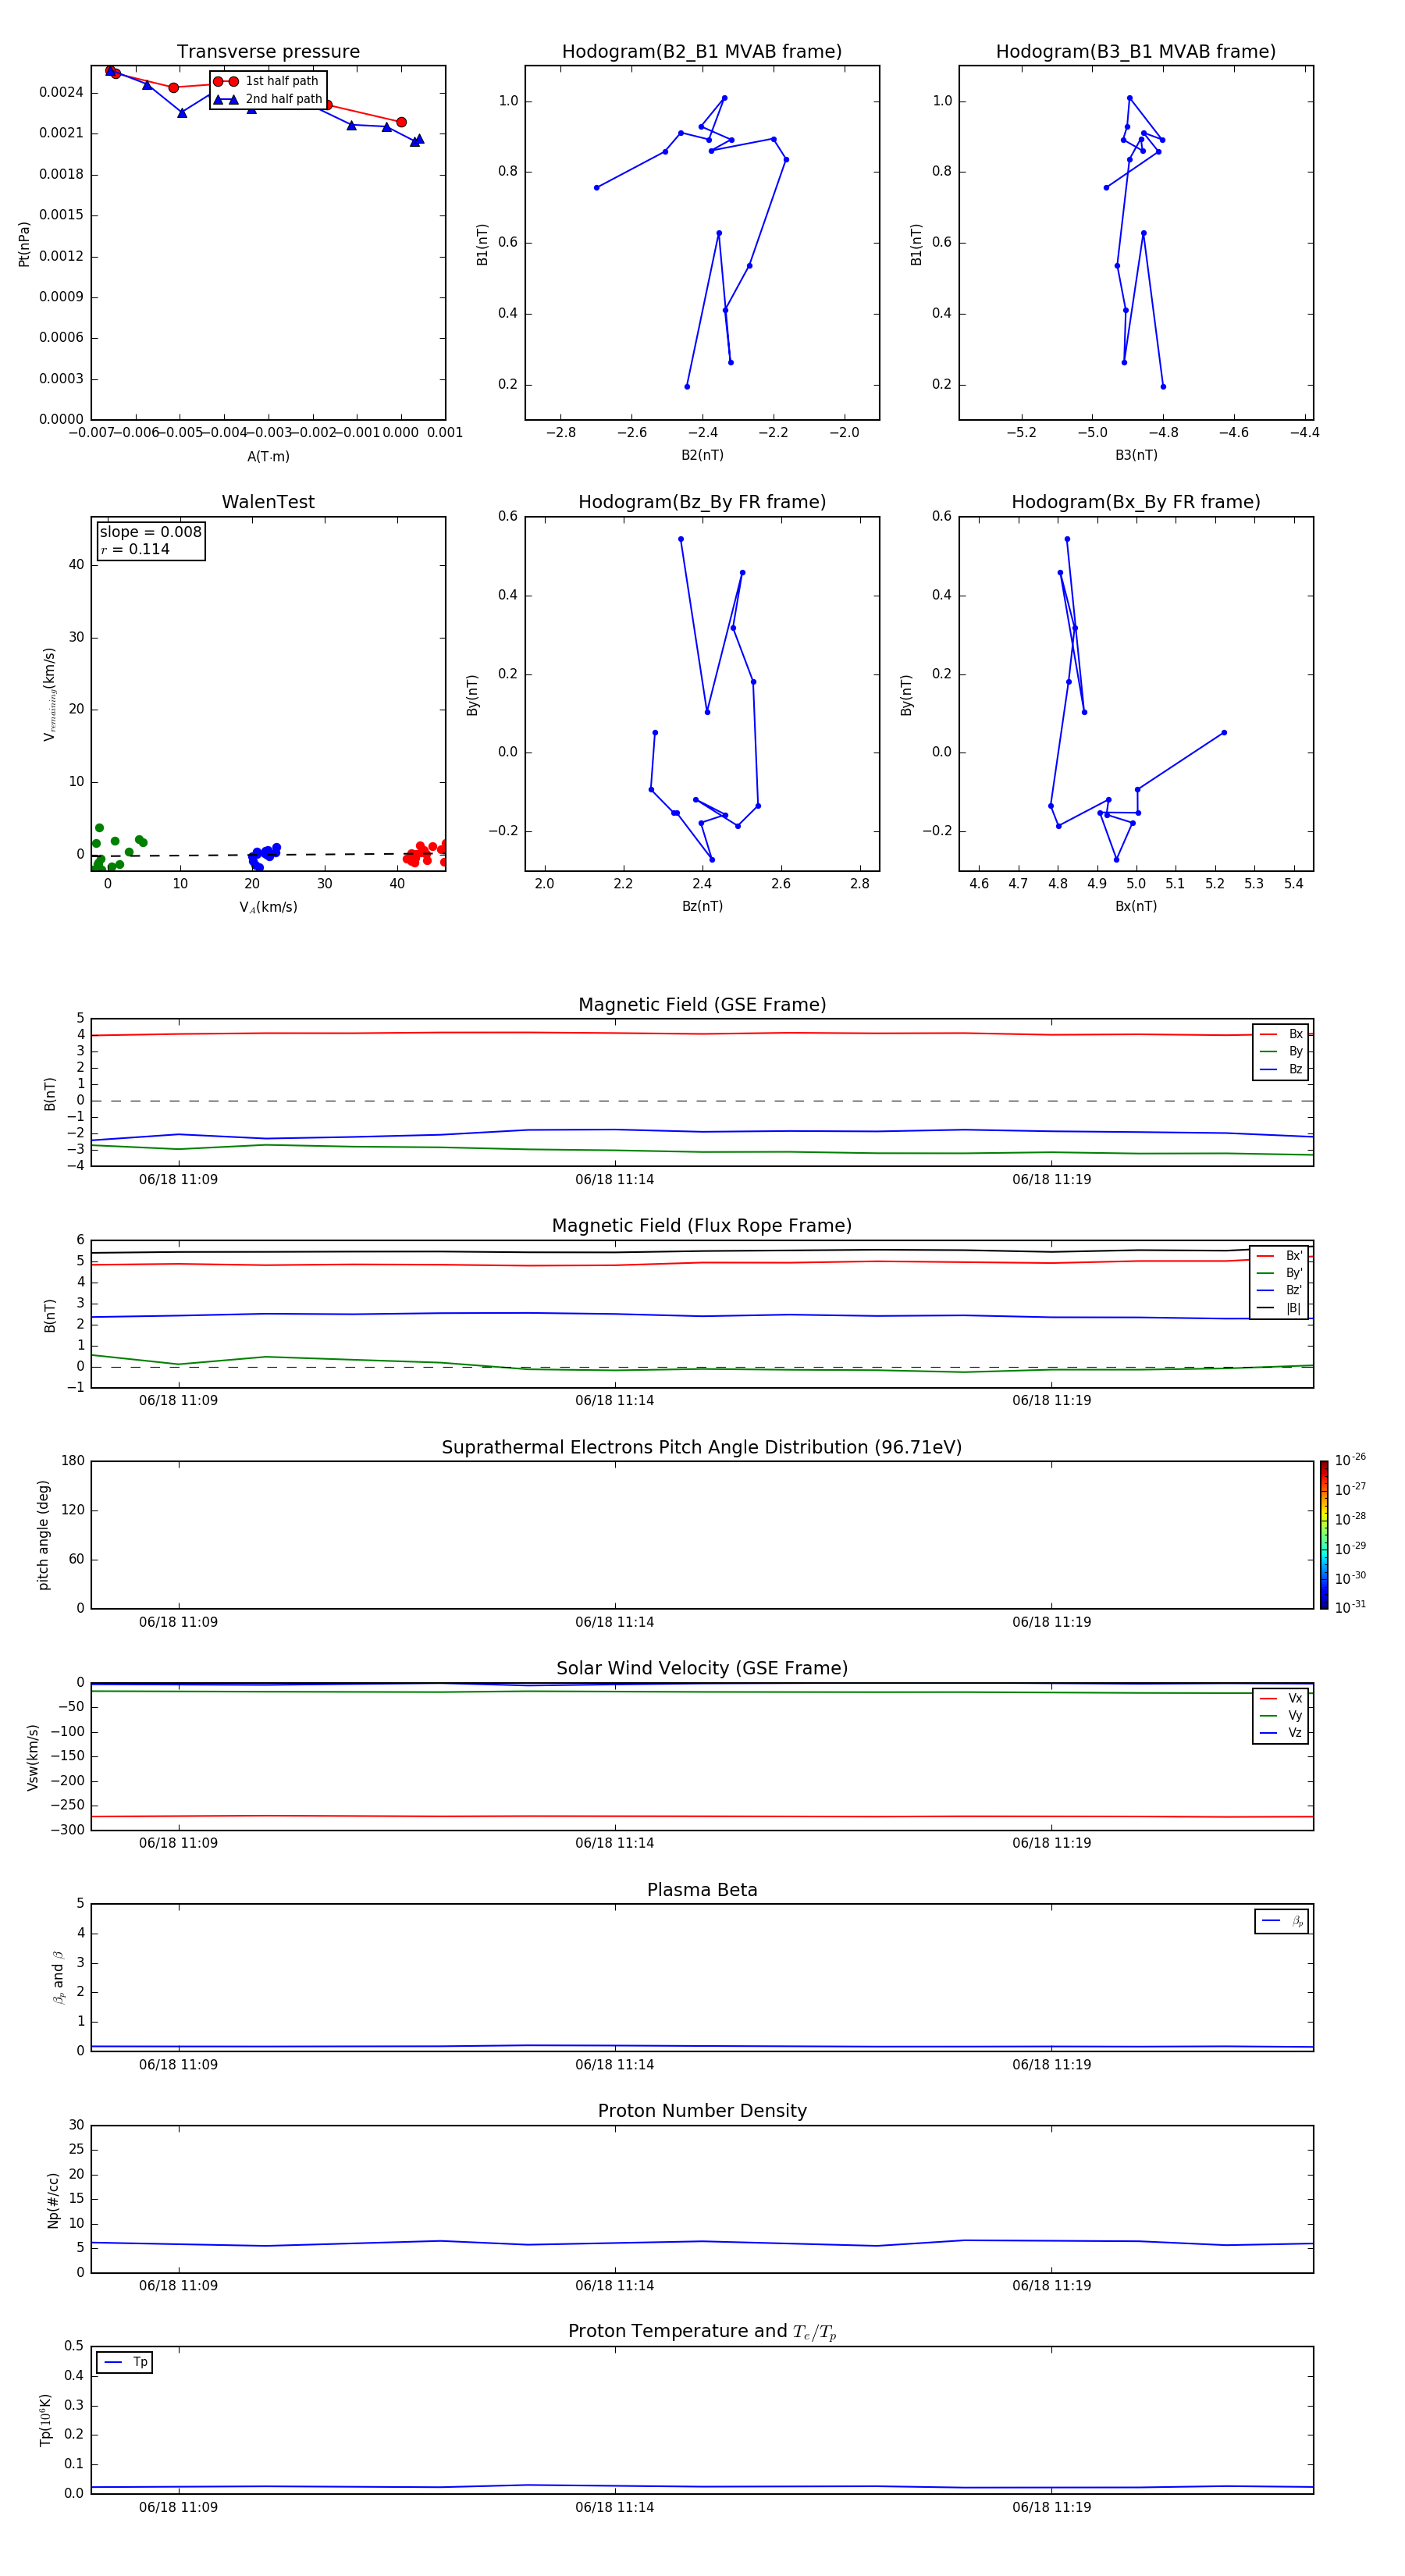Click the 'Tp' legend entry in temperature plot
The width and height of the screenshot is (1405, 2576).
125,2362
